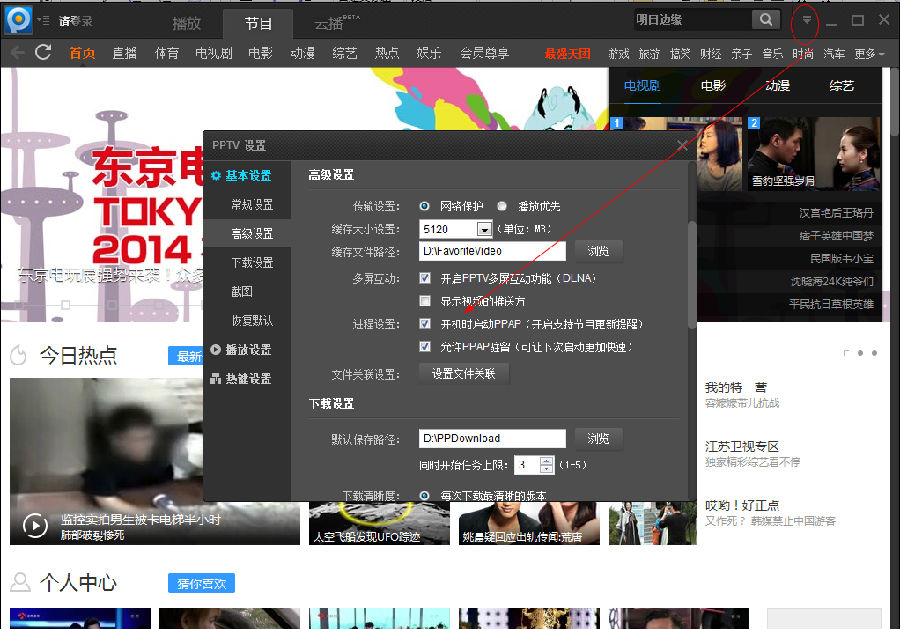Click the refresh page icon
The image size is (900, 629).
click(x=43, y=53)
